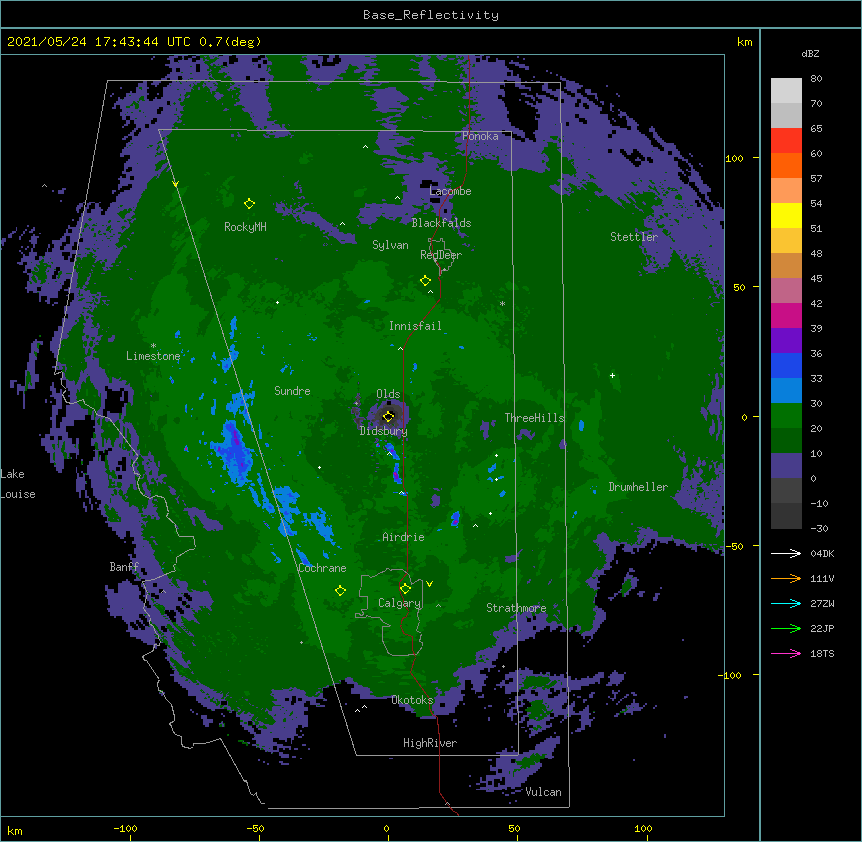Click the Banff label

tap(124, 567)
